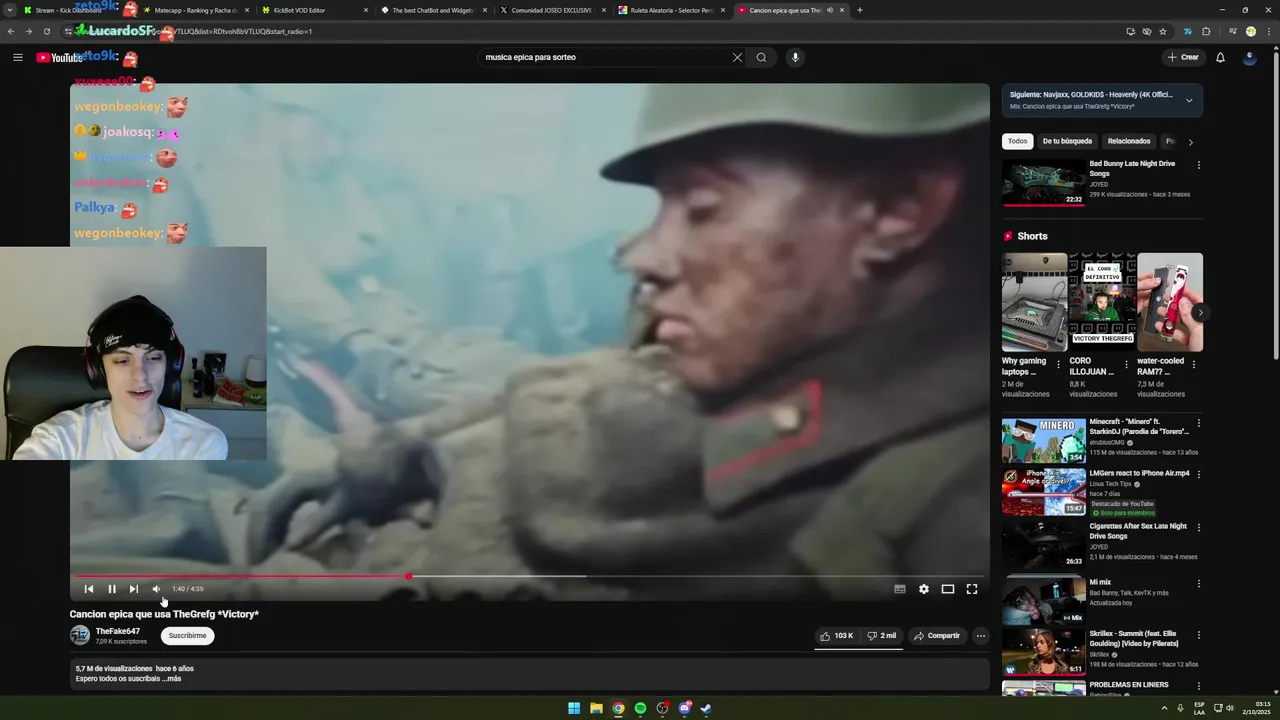Open Windows Start menu

pos(574,708)
